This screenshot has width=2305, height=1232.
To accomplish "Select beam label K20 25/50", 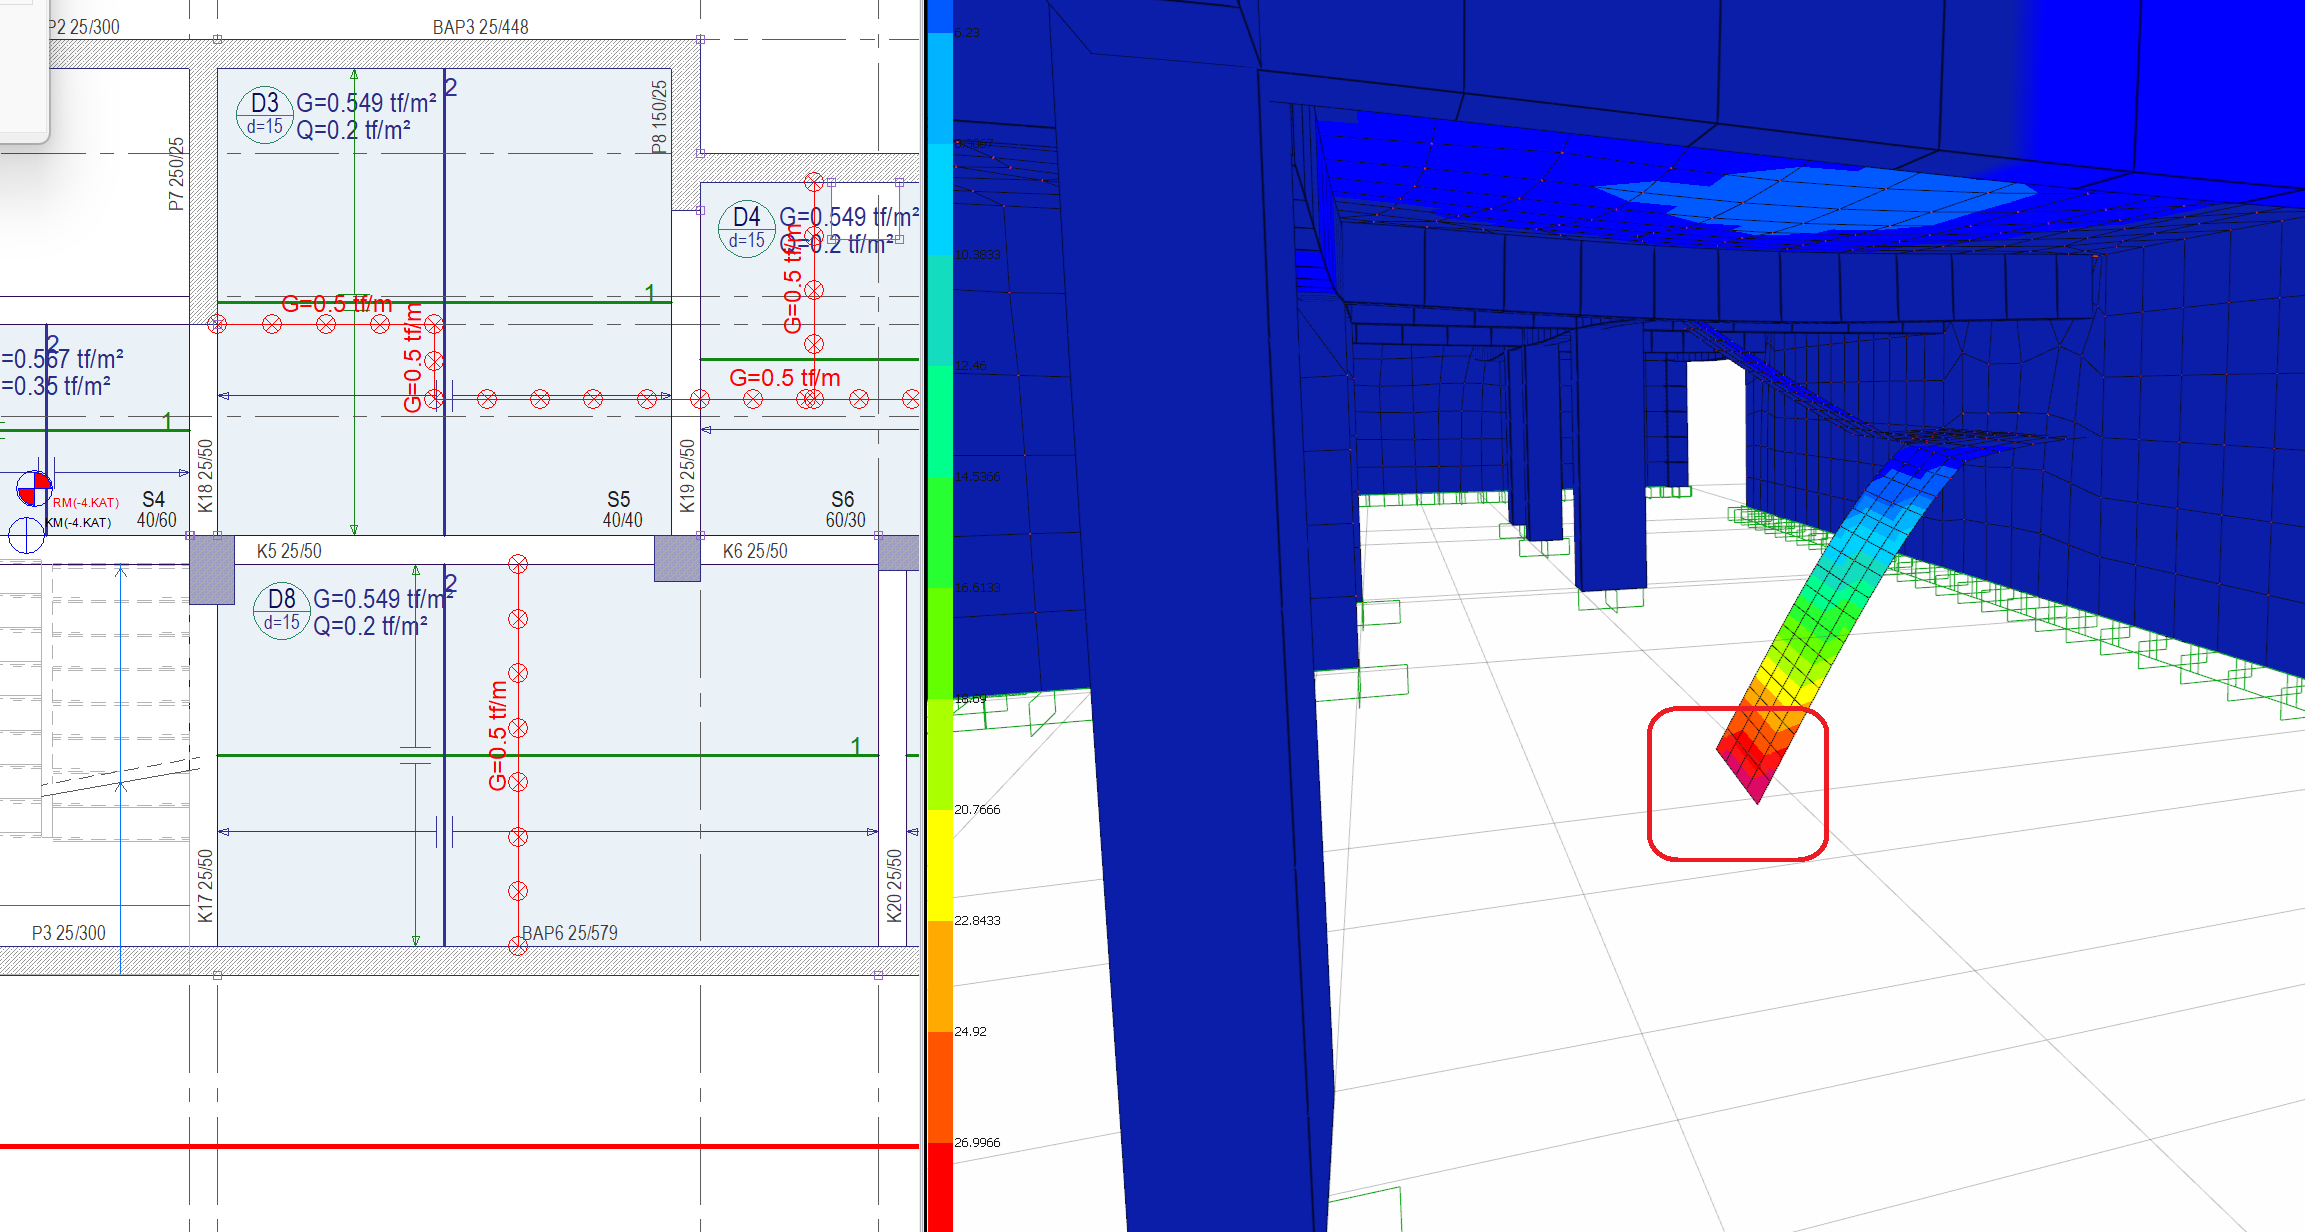I will (x=894, y=886).
